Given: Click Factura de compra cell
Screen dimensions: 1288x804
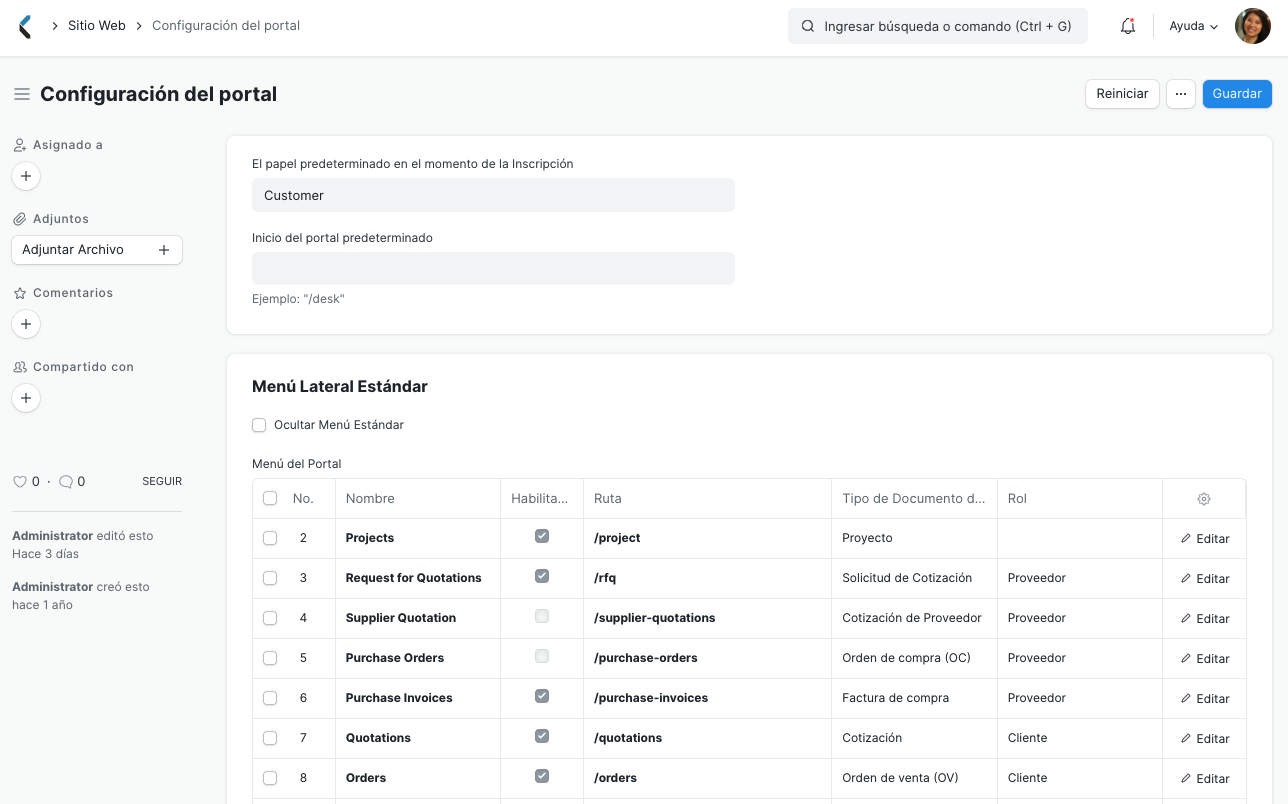Looking at the screenshot, I should click(914, 698).
